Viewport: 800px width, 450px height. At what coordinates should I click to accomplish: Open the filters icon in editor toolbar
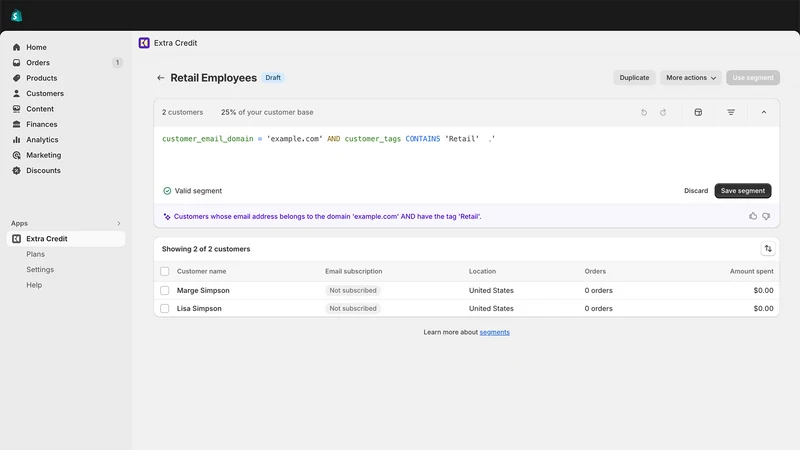click(731, 112)
